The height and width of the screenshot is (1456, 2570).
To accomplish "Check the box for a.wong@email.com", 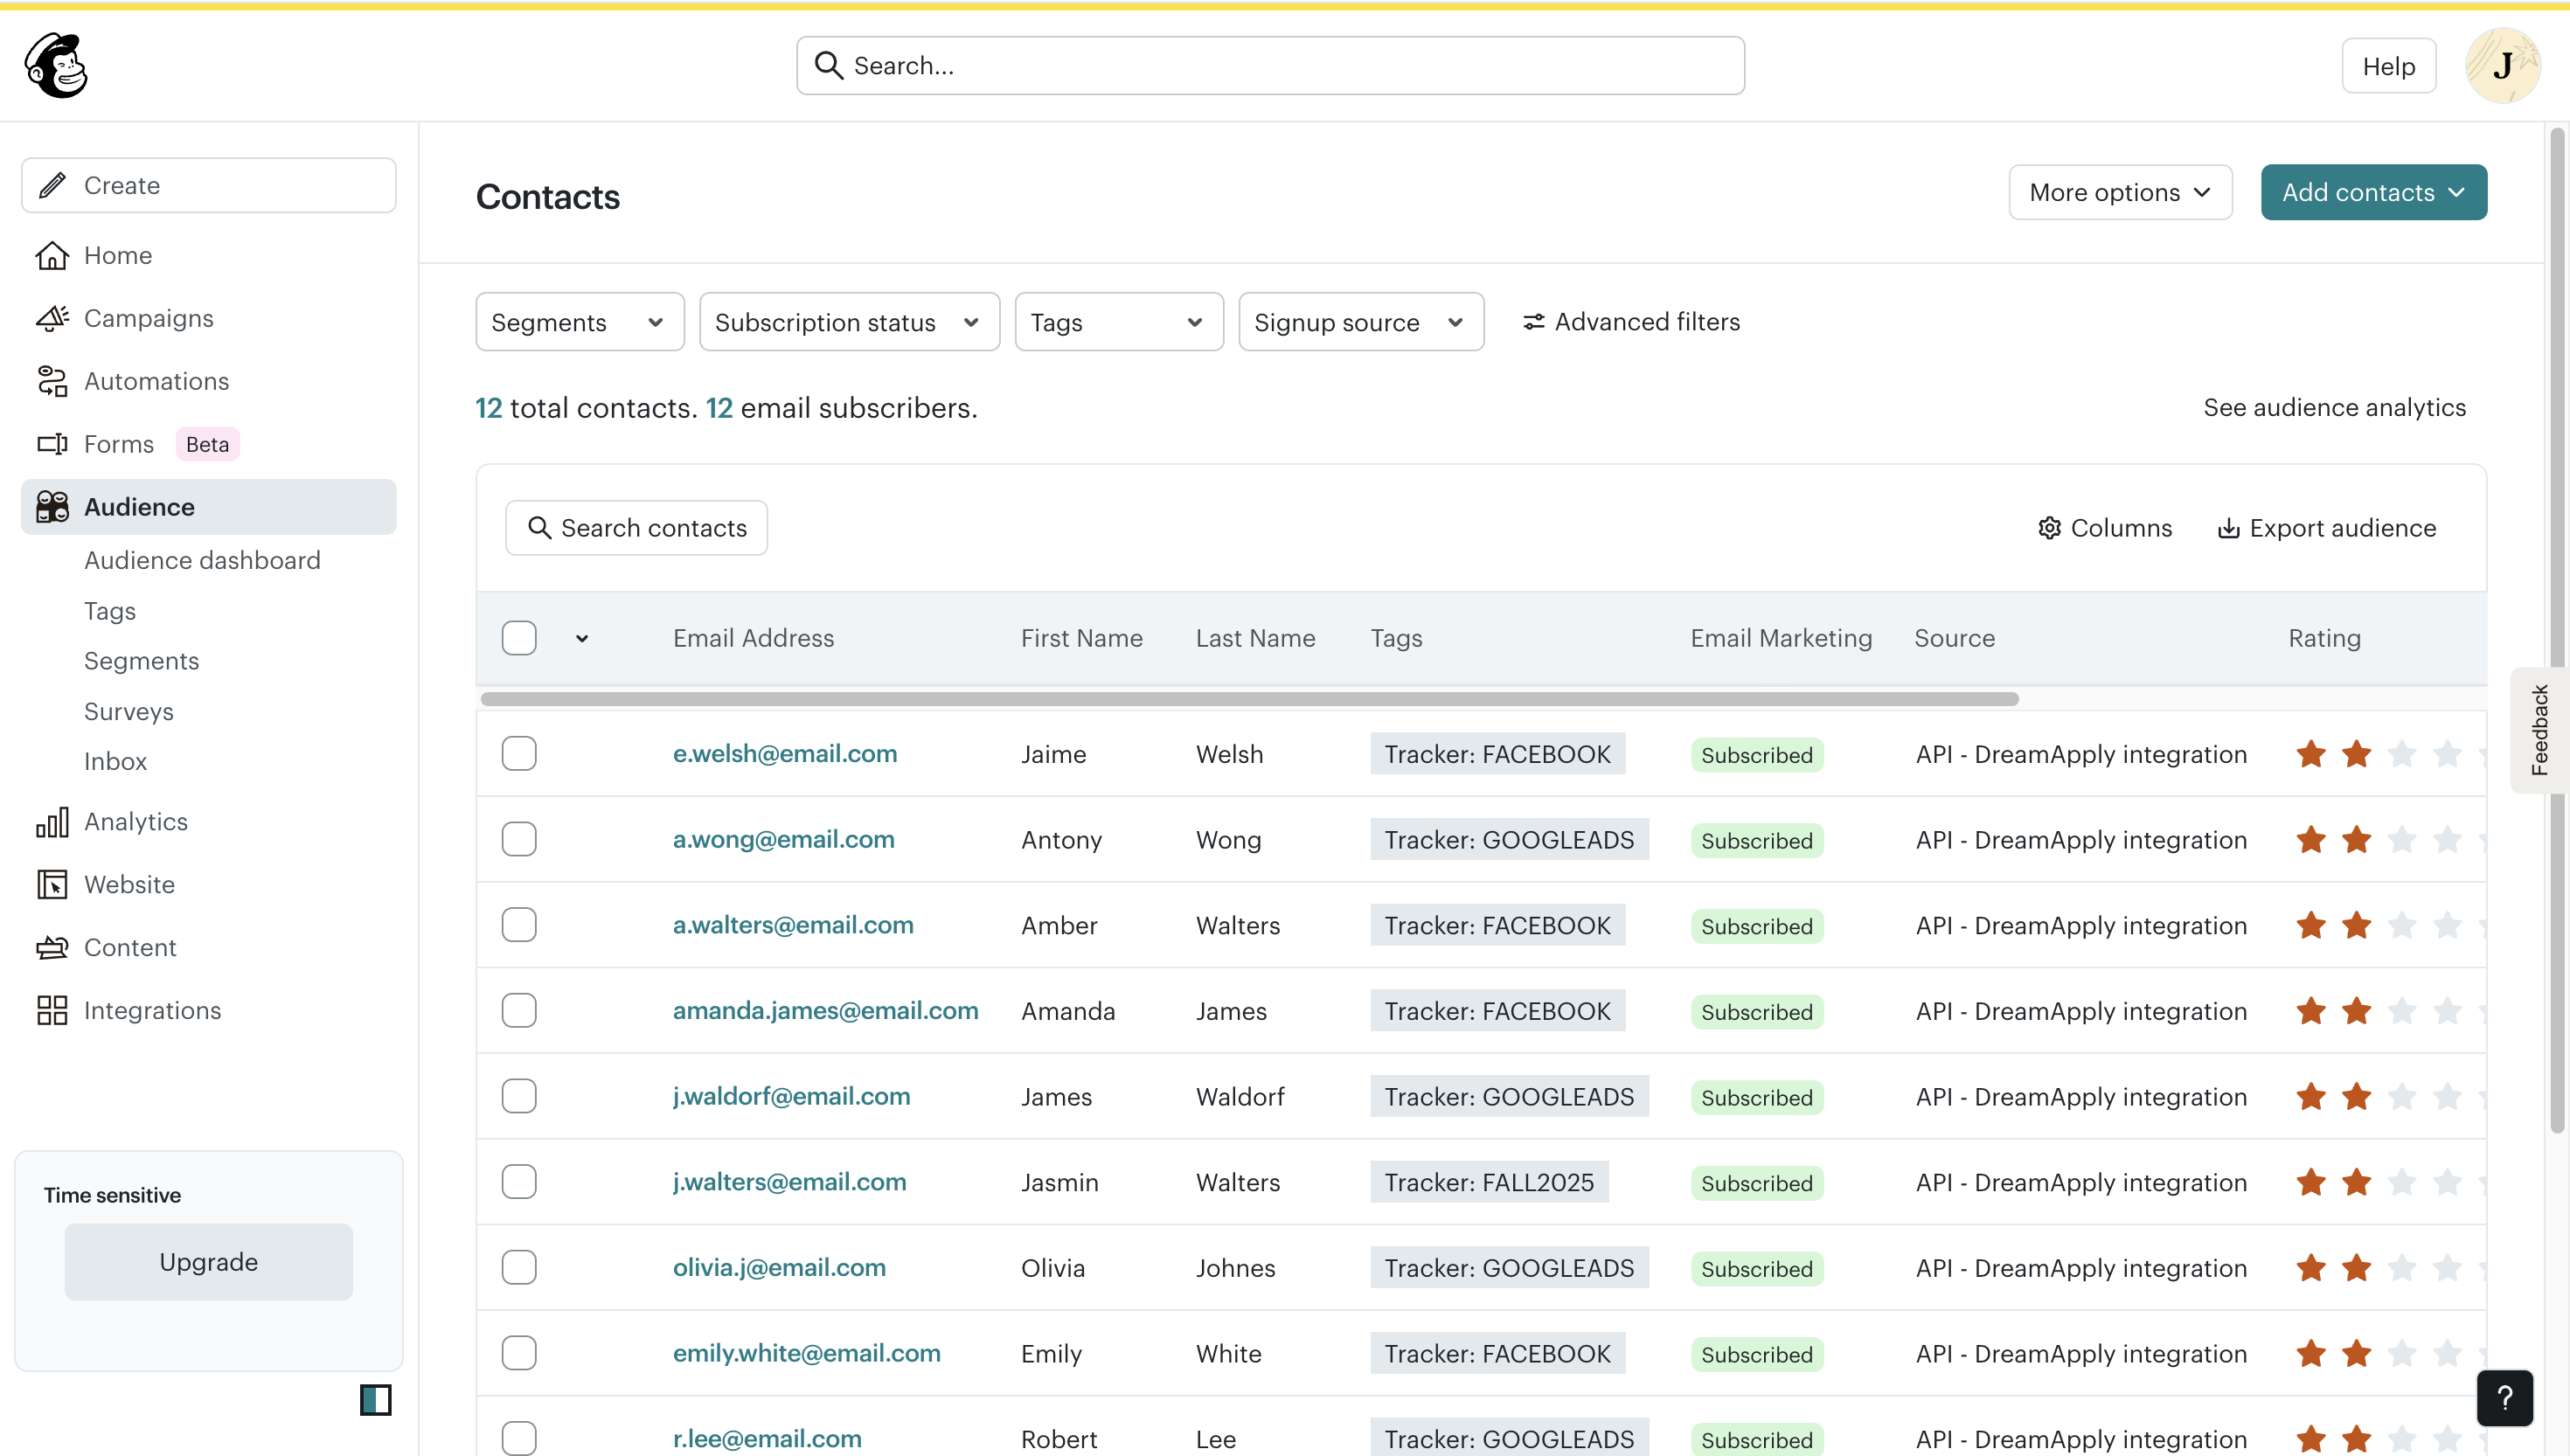I will 519,839.
